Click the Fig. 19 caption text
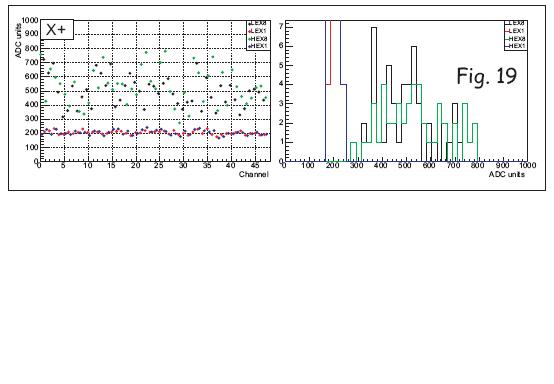 [x=487, y=76]
